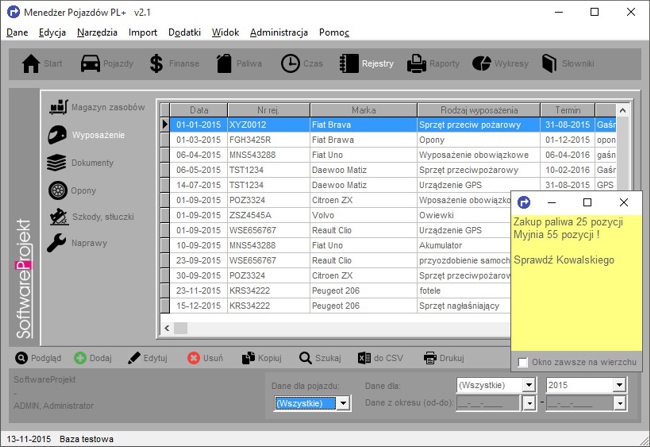
Task: Open the Raporty printer section
Action: tap(433, 64)
